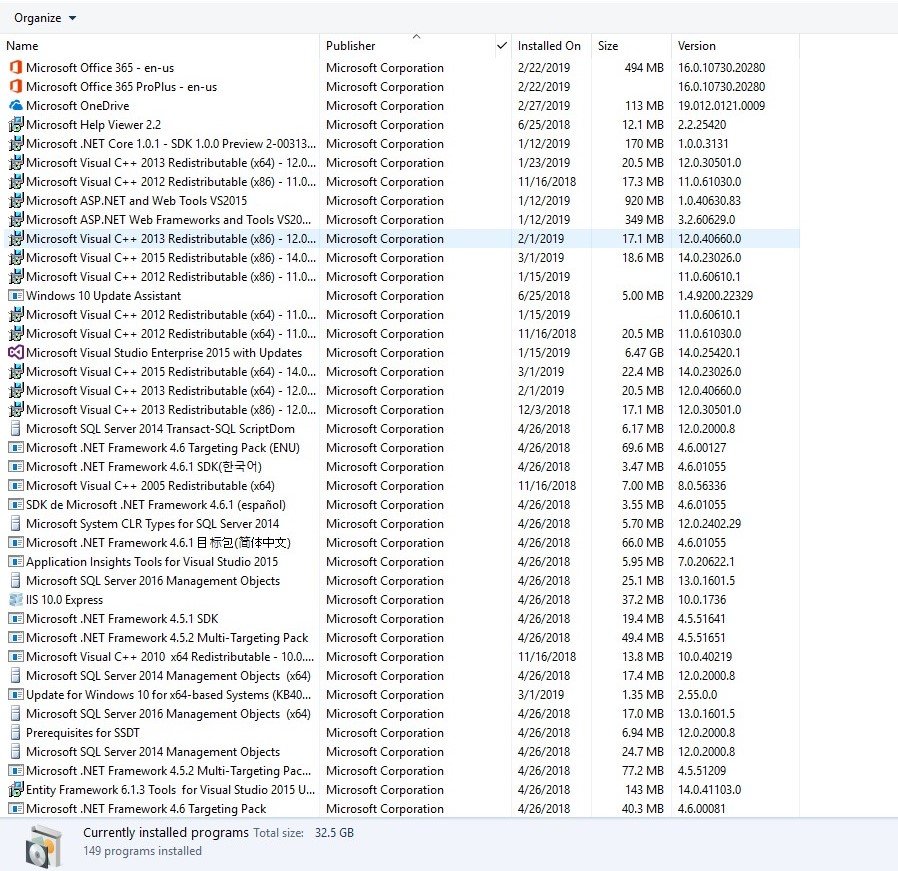Select IIS 10.0 Express program name
The image size is (898, 871).
click(64, 600)
